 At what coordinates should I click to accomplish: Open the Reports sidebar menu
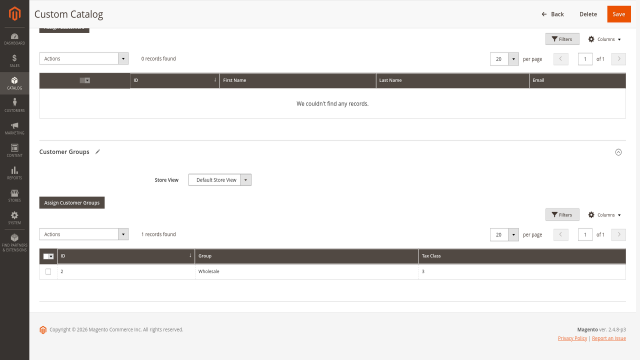(x=14, y=173)
